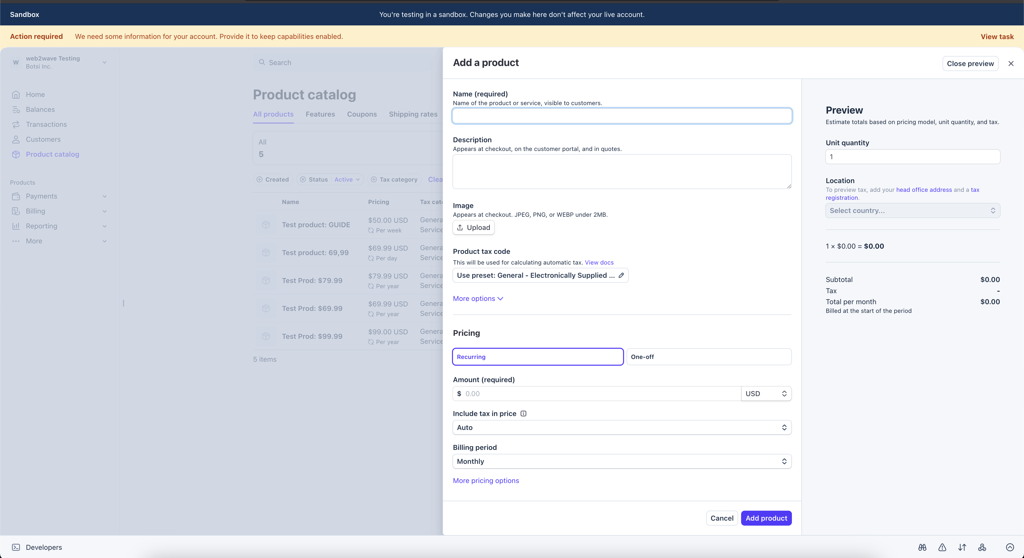The image size is (1024, 558).
Task: Click 'Test Prod: $69.99' row name
Action: (312, 308)
